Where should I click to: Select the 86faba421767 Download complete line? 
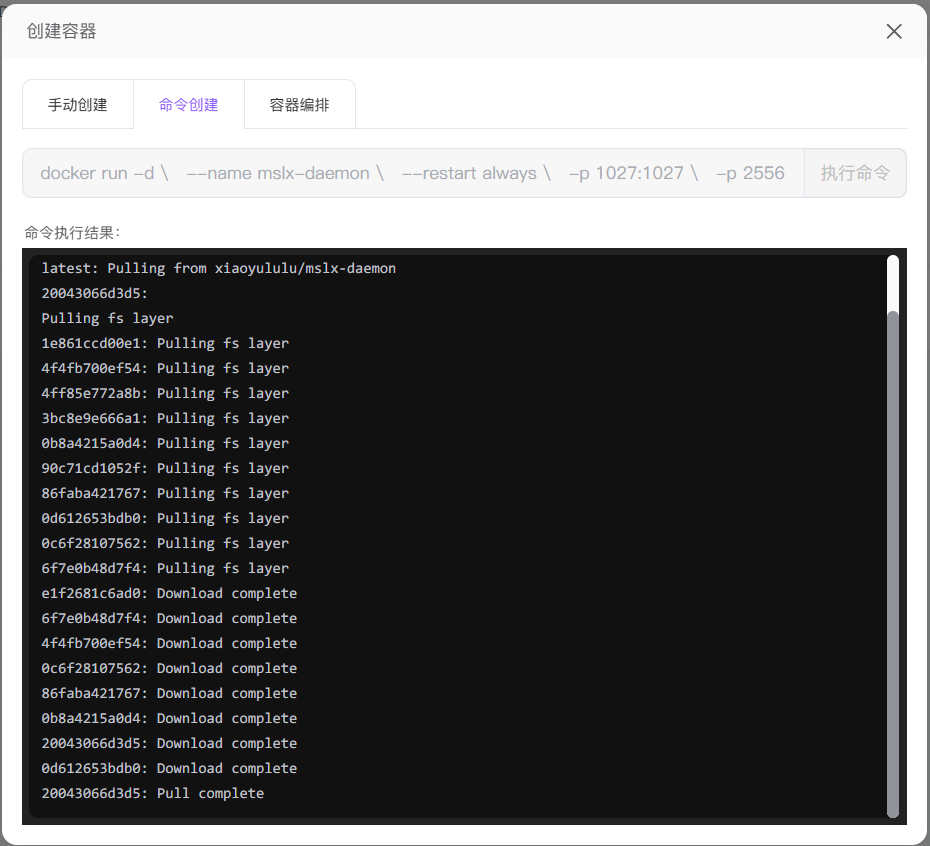[169, 693]
